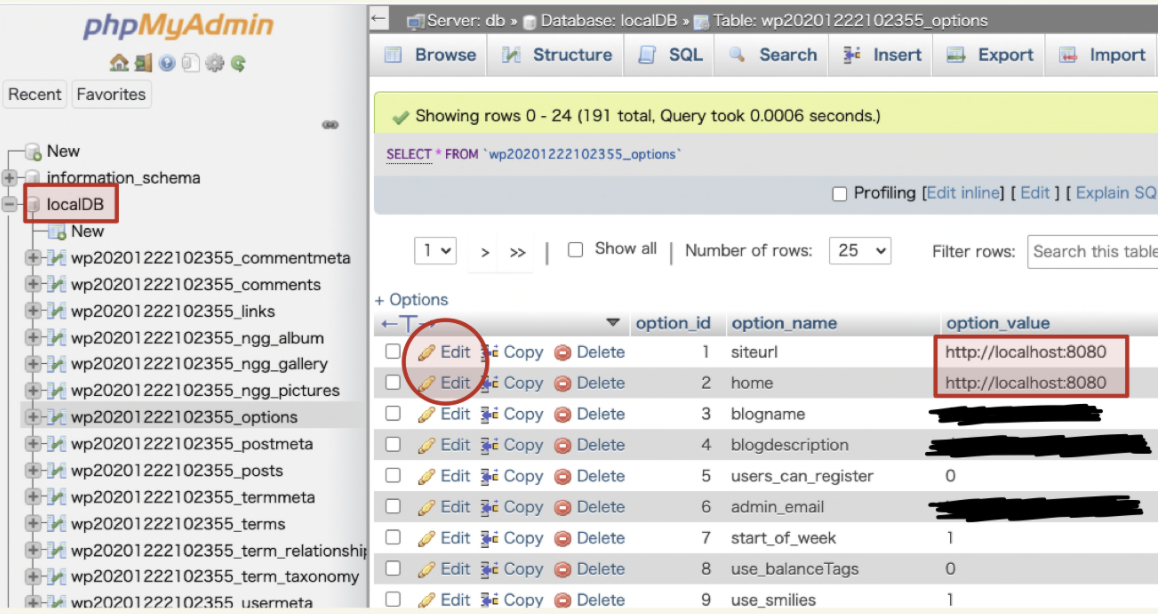Click the Delete icon for blogdescription row
1158x614 pixels.
point(563,446)
